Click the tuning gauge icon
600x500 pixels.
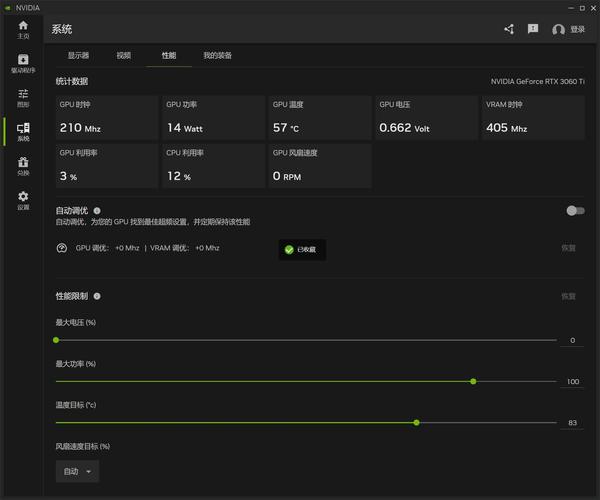point(62,248)
